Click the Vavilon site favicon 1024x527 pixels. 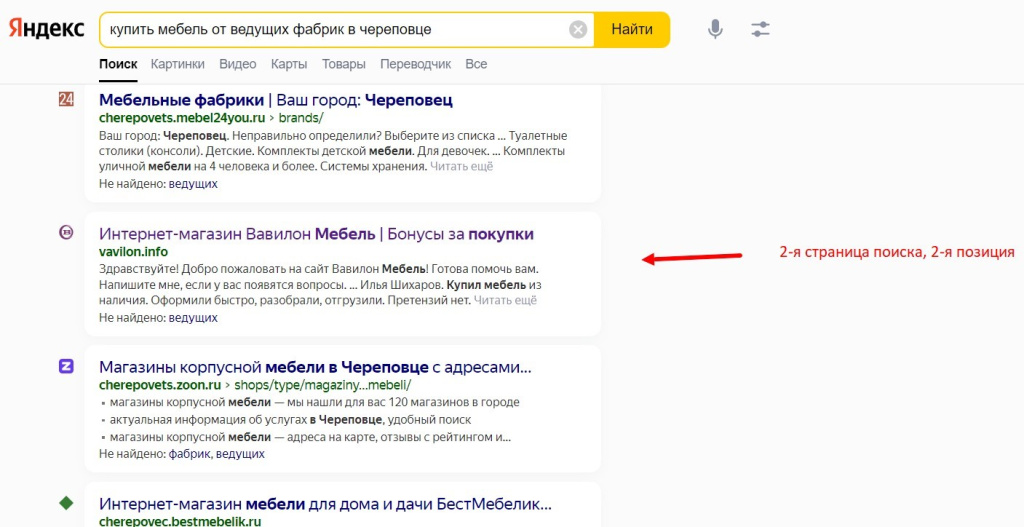[66, 232]
